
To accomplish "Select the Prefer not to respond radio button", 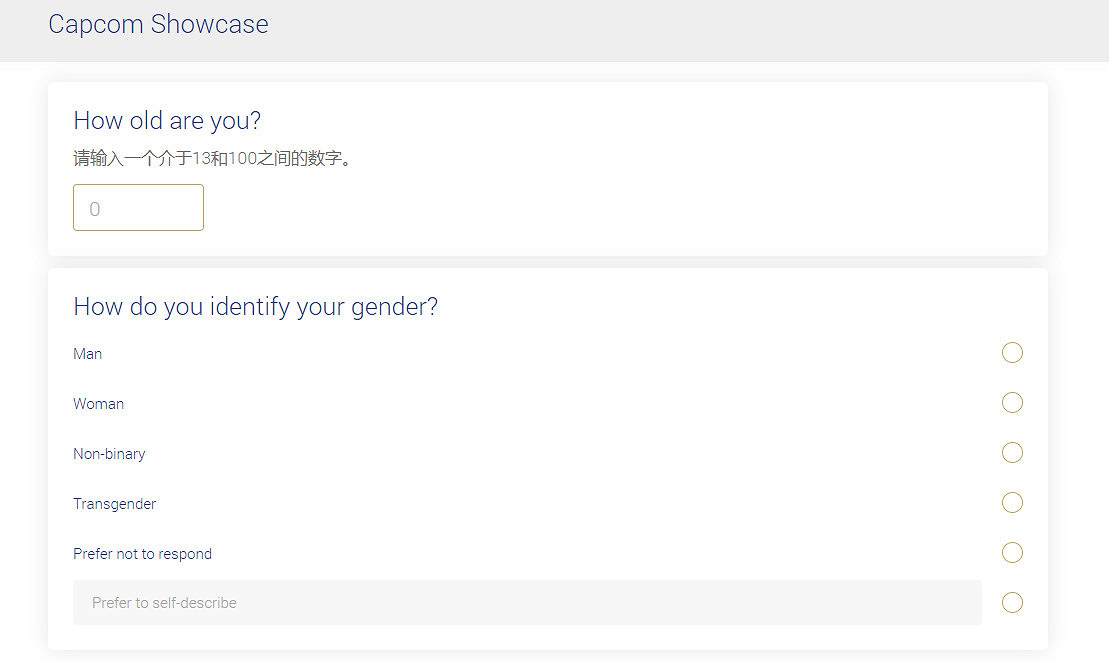I will tap(1012, 553).
